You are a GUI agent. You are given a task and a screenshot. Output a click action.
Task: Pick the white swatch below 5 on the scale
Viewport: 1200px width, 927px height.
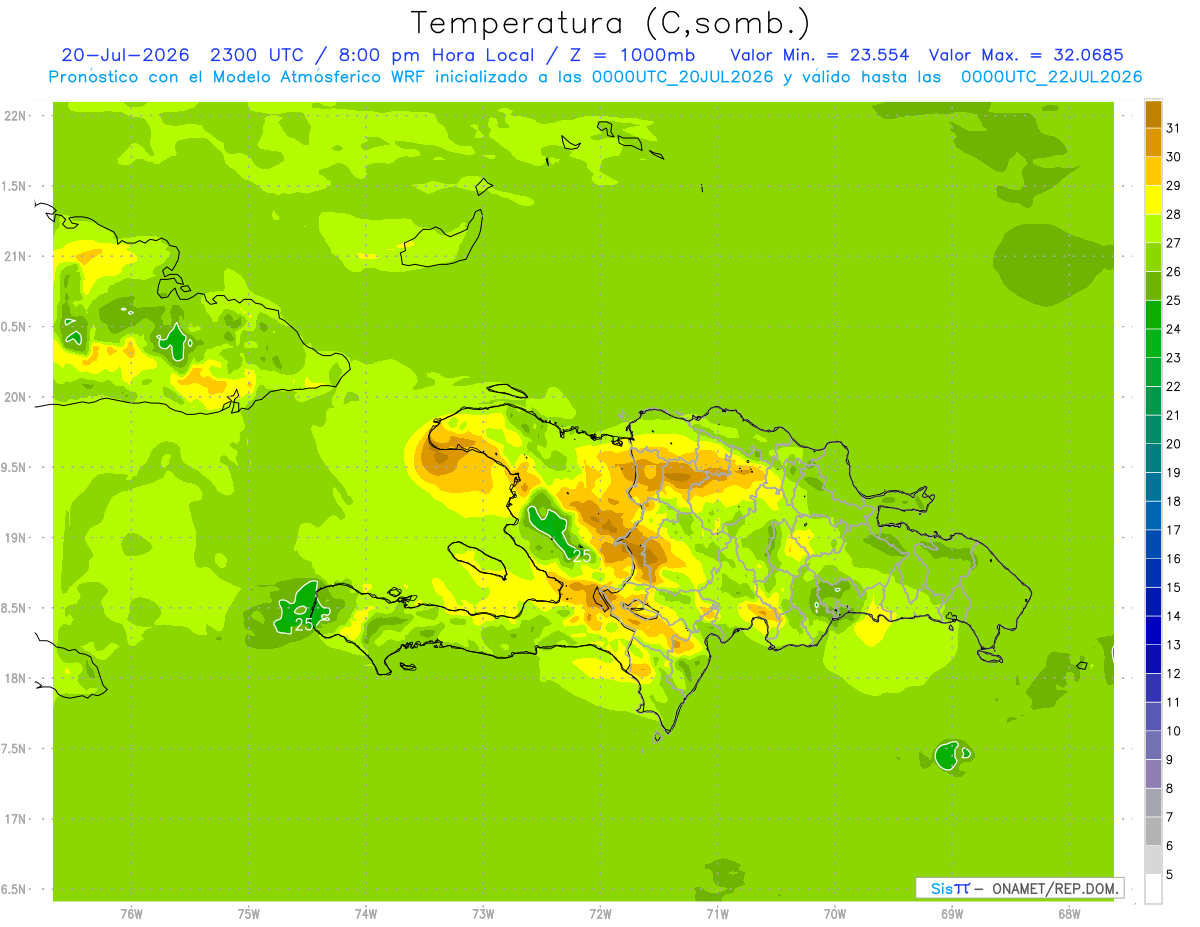click(x=1153, y=888)
